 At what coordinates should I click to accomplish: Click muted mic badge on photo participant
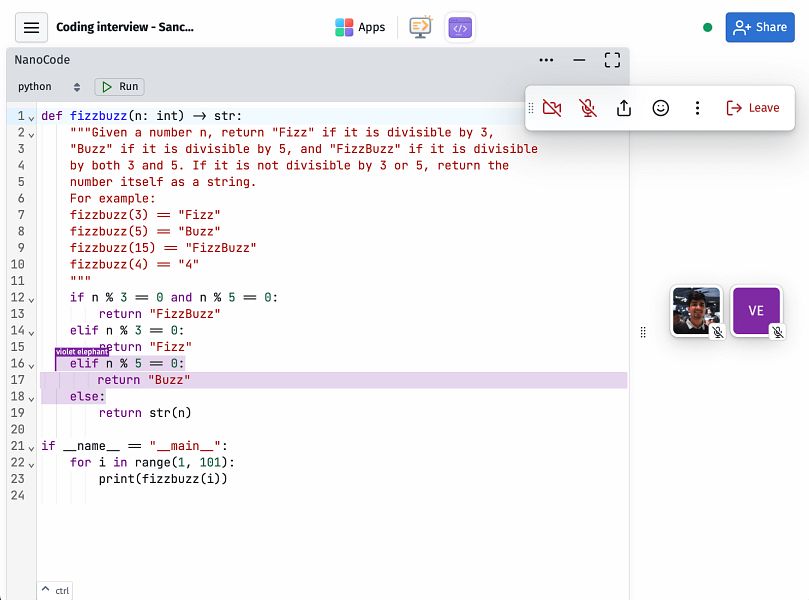(x=717, y=332)
